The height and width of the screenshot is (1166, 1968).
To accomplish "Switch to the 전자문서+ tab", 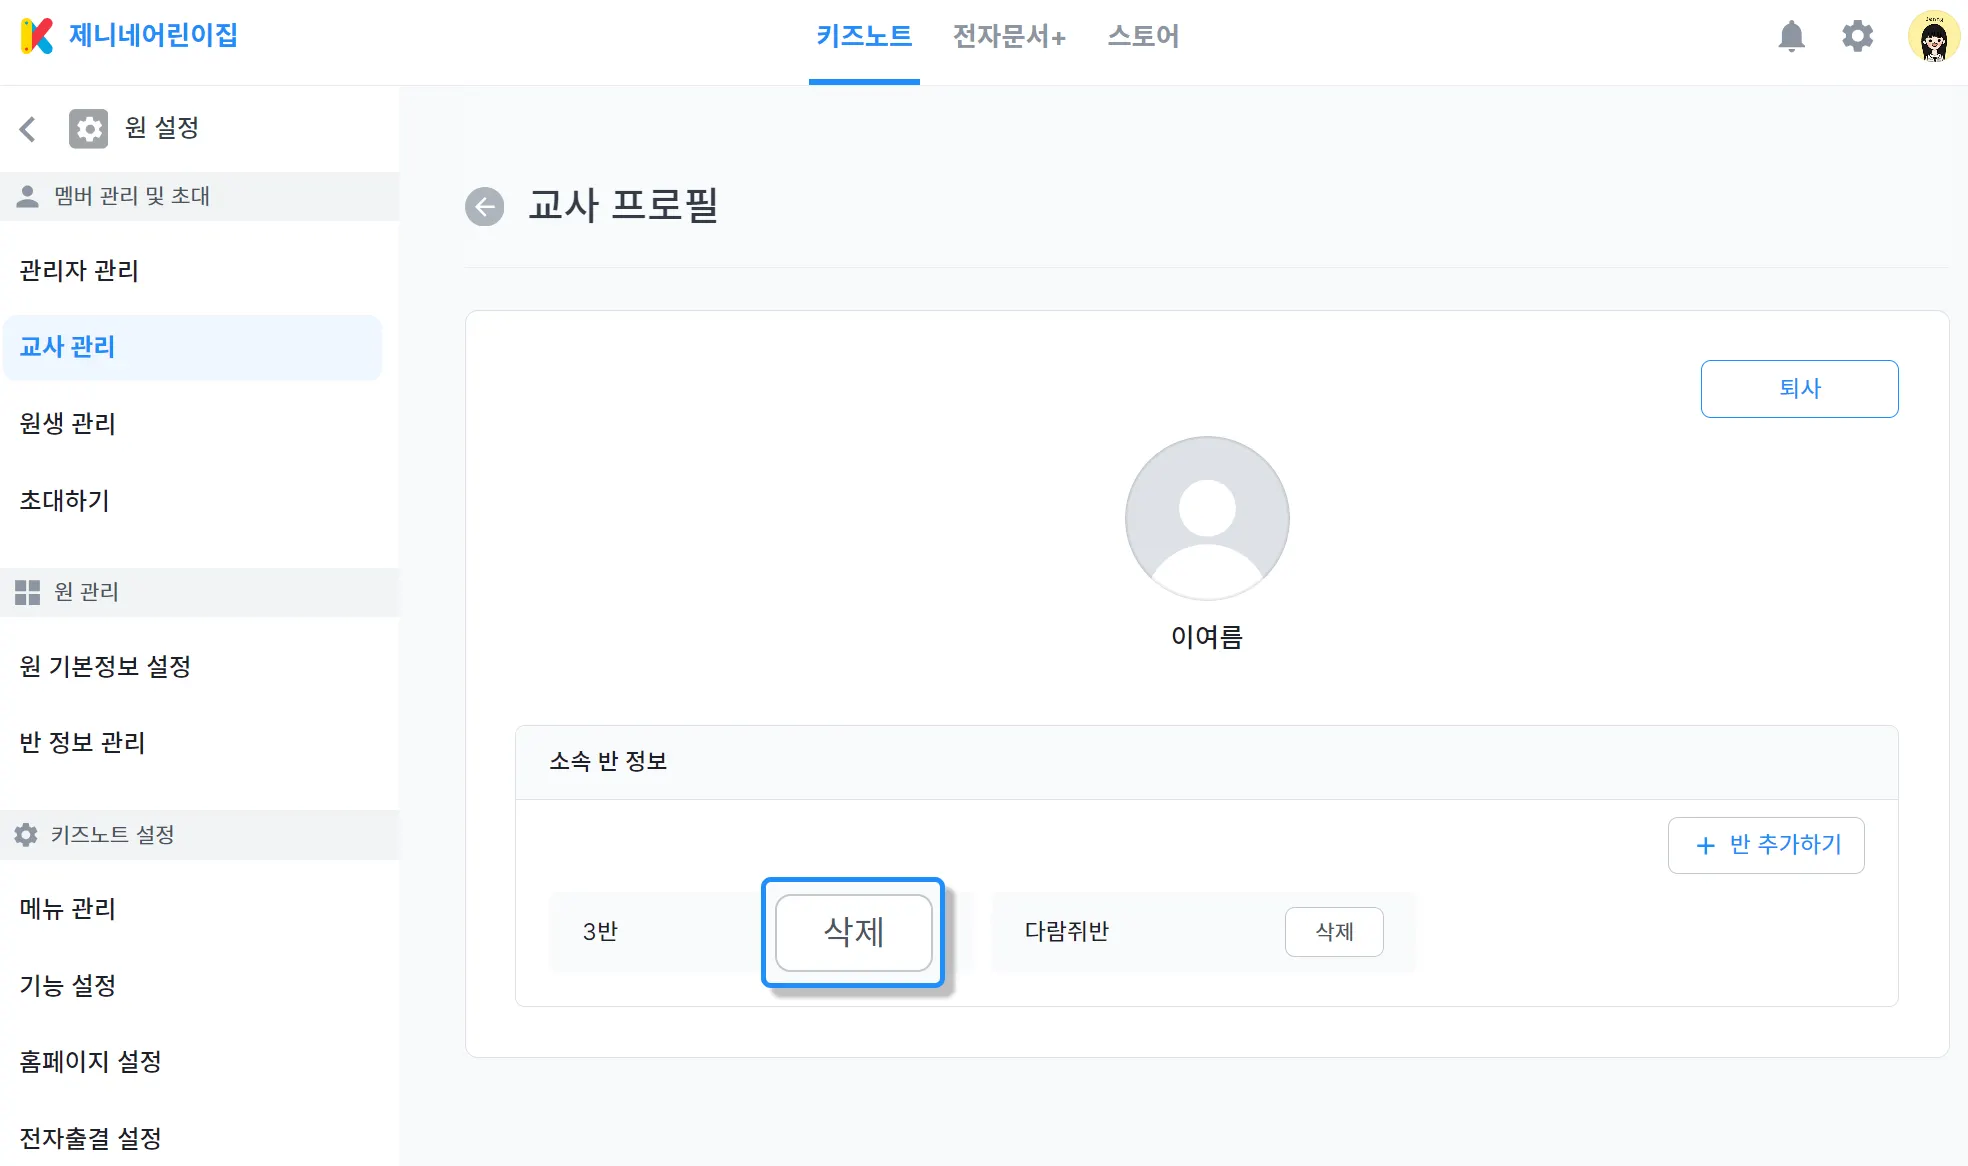I will coord(1009,36).
